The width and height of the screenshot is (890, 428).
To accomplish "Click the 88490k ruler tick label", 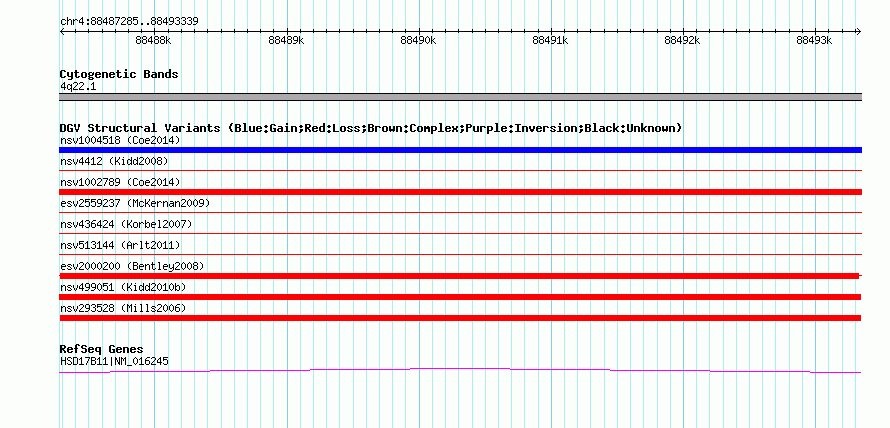I will 418,40.
